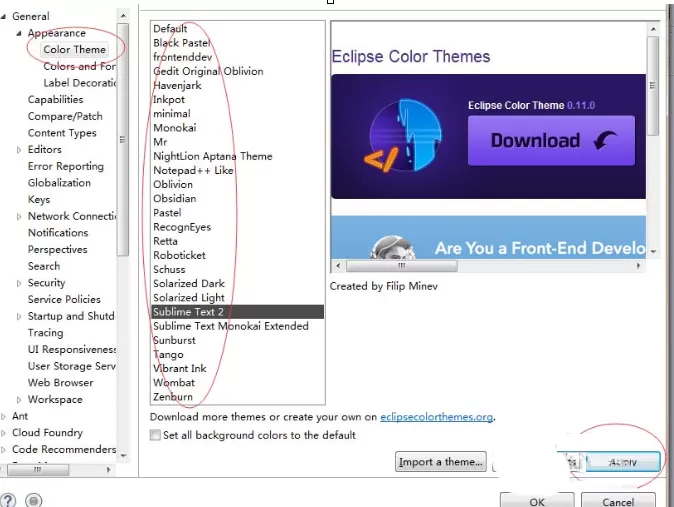
Task: Select Notifications in the tree
Action: [58, 233]
